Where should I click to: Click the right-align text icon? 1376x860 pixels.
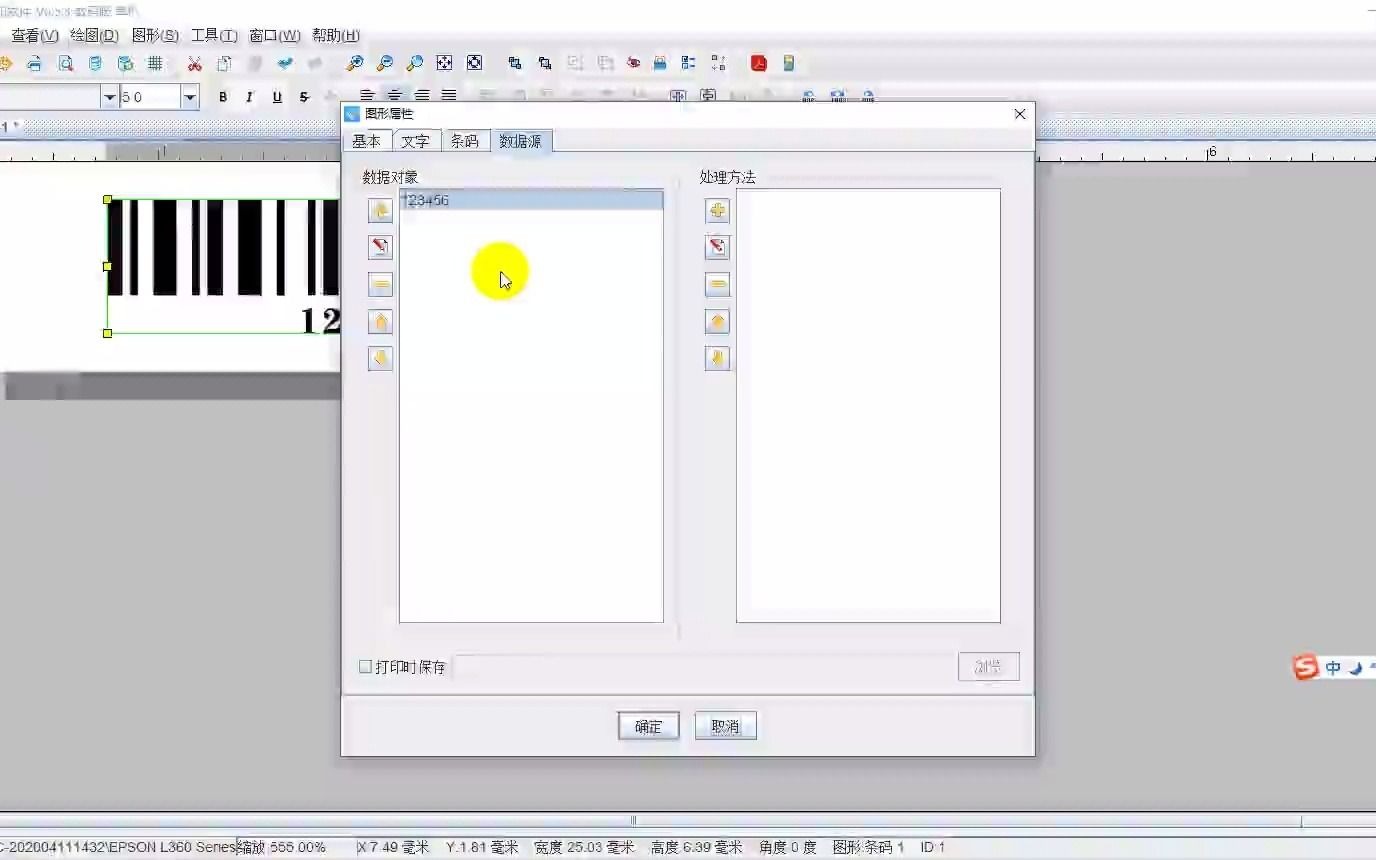pyautogui.click(x=422, y=96)
